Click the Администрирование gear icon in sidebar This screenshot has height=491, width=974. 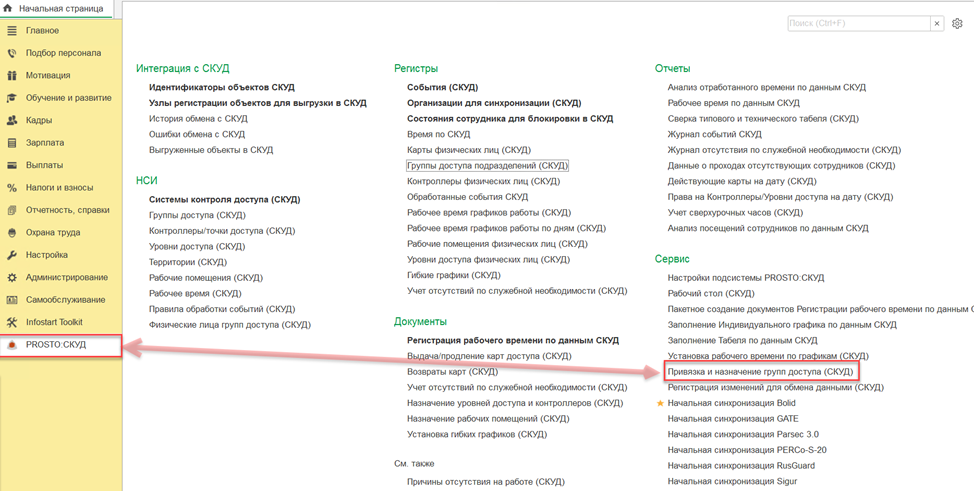(12, 278)
